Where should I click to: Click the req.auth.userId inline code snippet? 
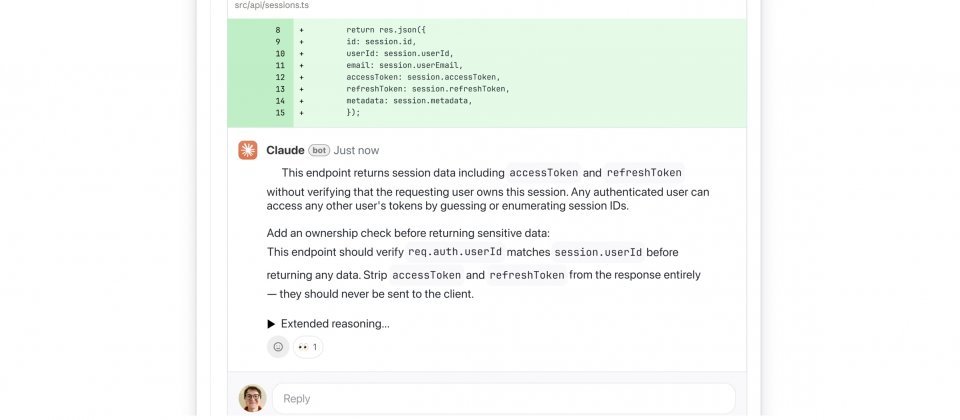[455, 252]
